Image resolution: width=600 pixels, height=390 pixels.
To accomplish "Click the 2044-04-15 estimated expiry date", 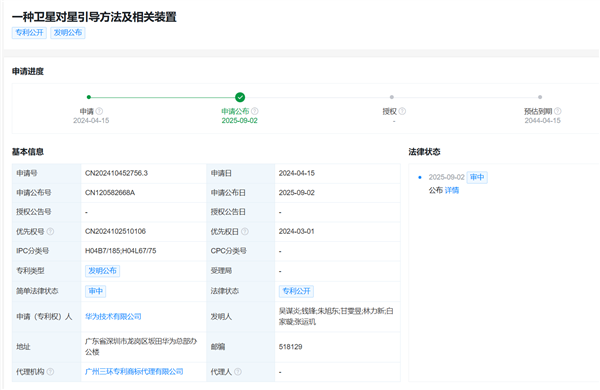I will [543, 121].
